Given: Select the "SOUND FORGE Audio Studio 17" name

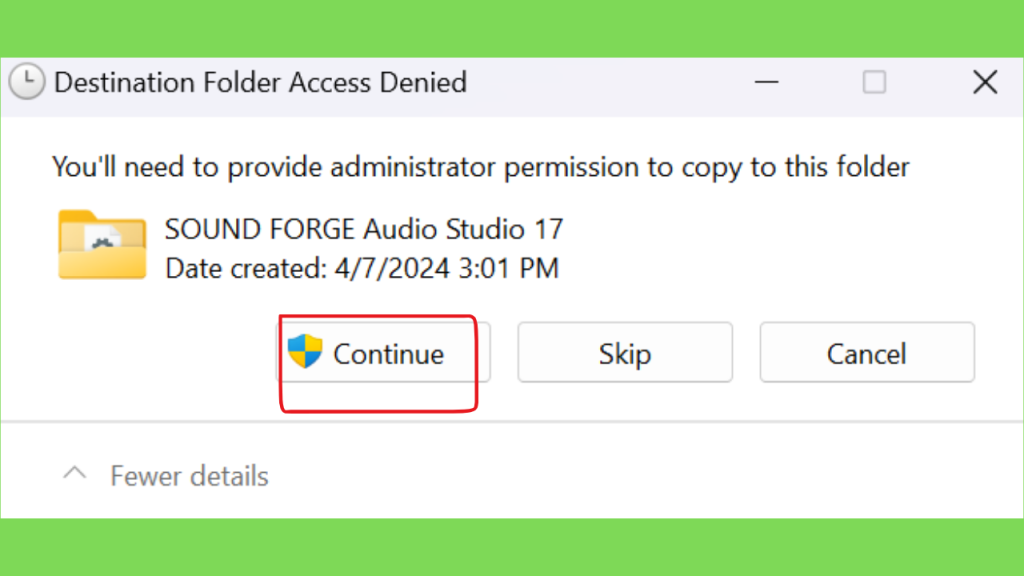Looking at the screenshot, I should tap(364, 229).
